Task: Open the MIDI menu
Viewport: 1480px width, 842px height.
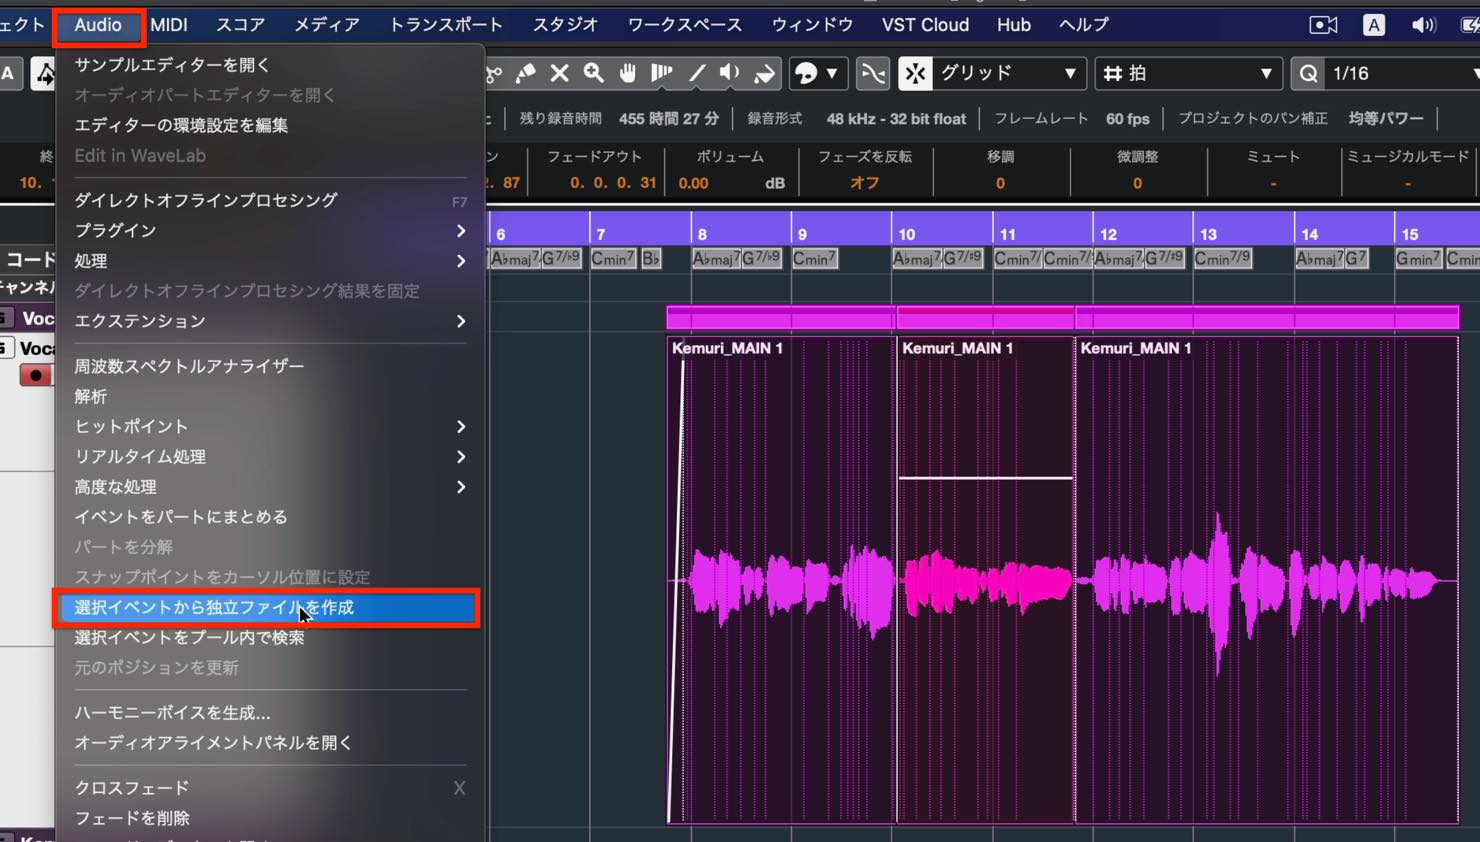Action: [x=169, y=25]
